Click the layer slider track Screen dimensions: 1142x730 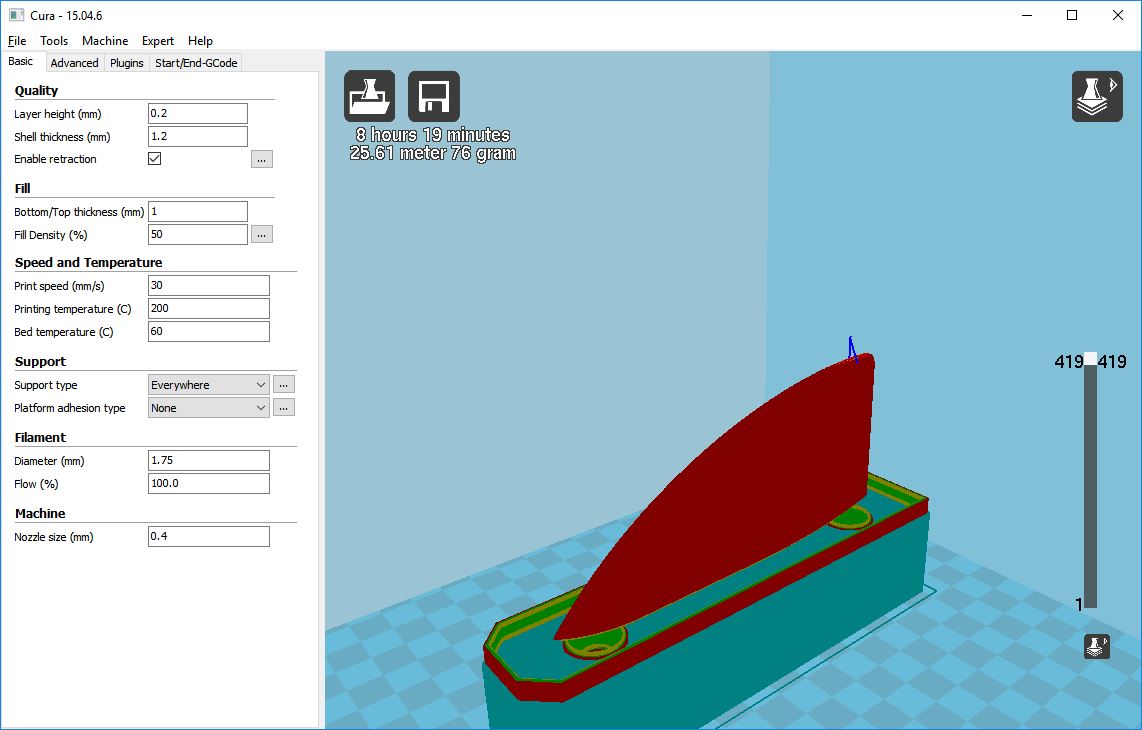click(1090, 487)
